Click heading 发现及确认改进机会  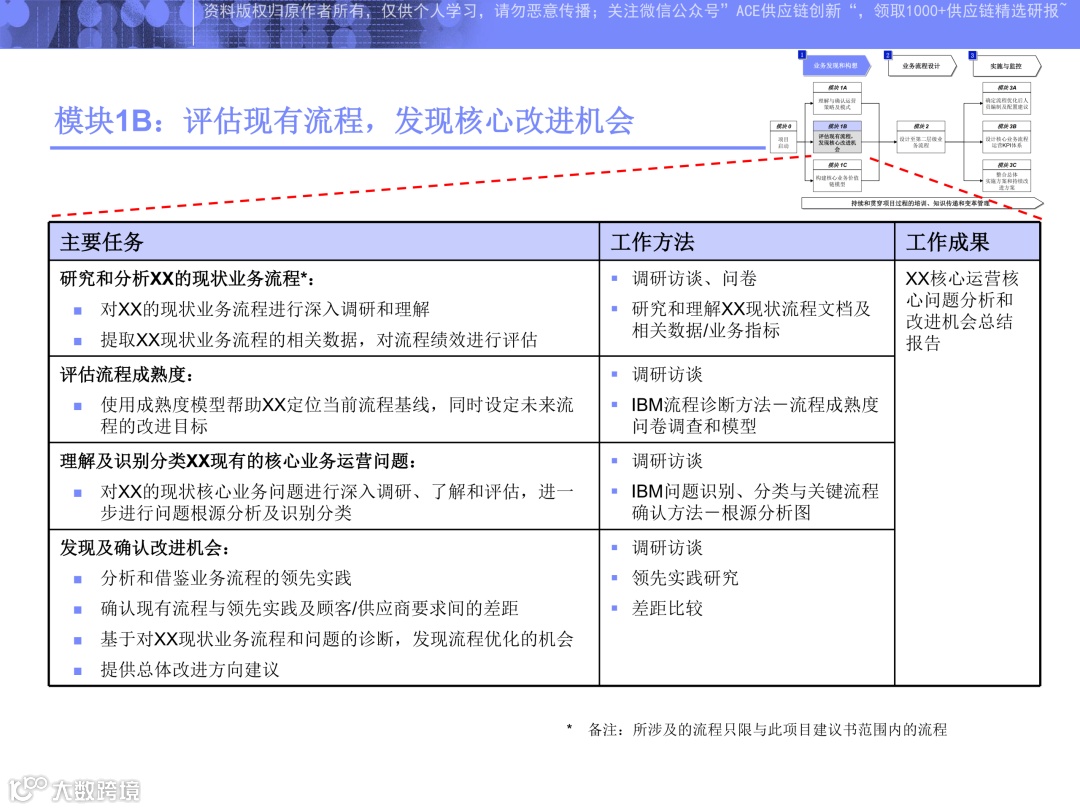145,548
